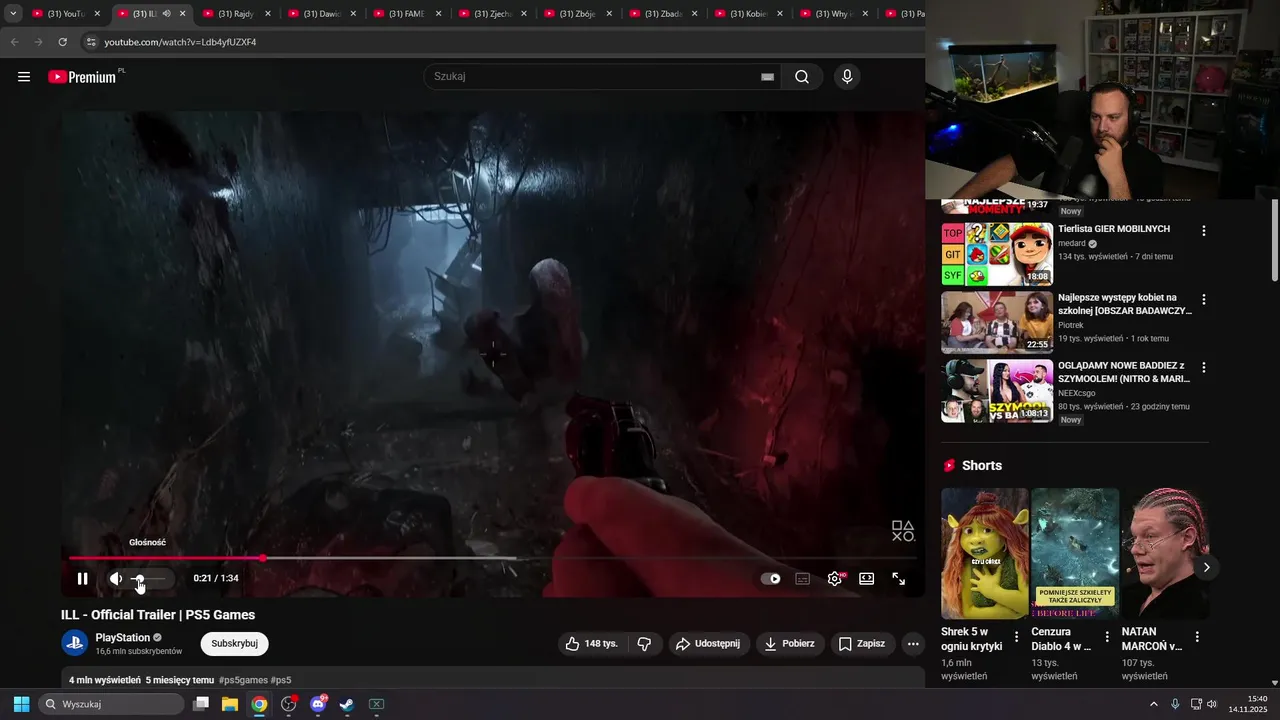Switch to the (31) Kobiet tab
1280x720 pixels.
[x=749, y=14]
